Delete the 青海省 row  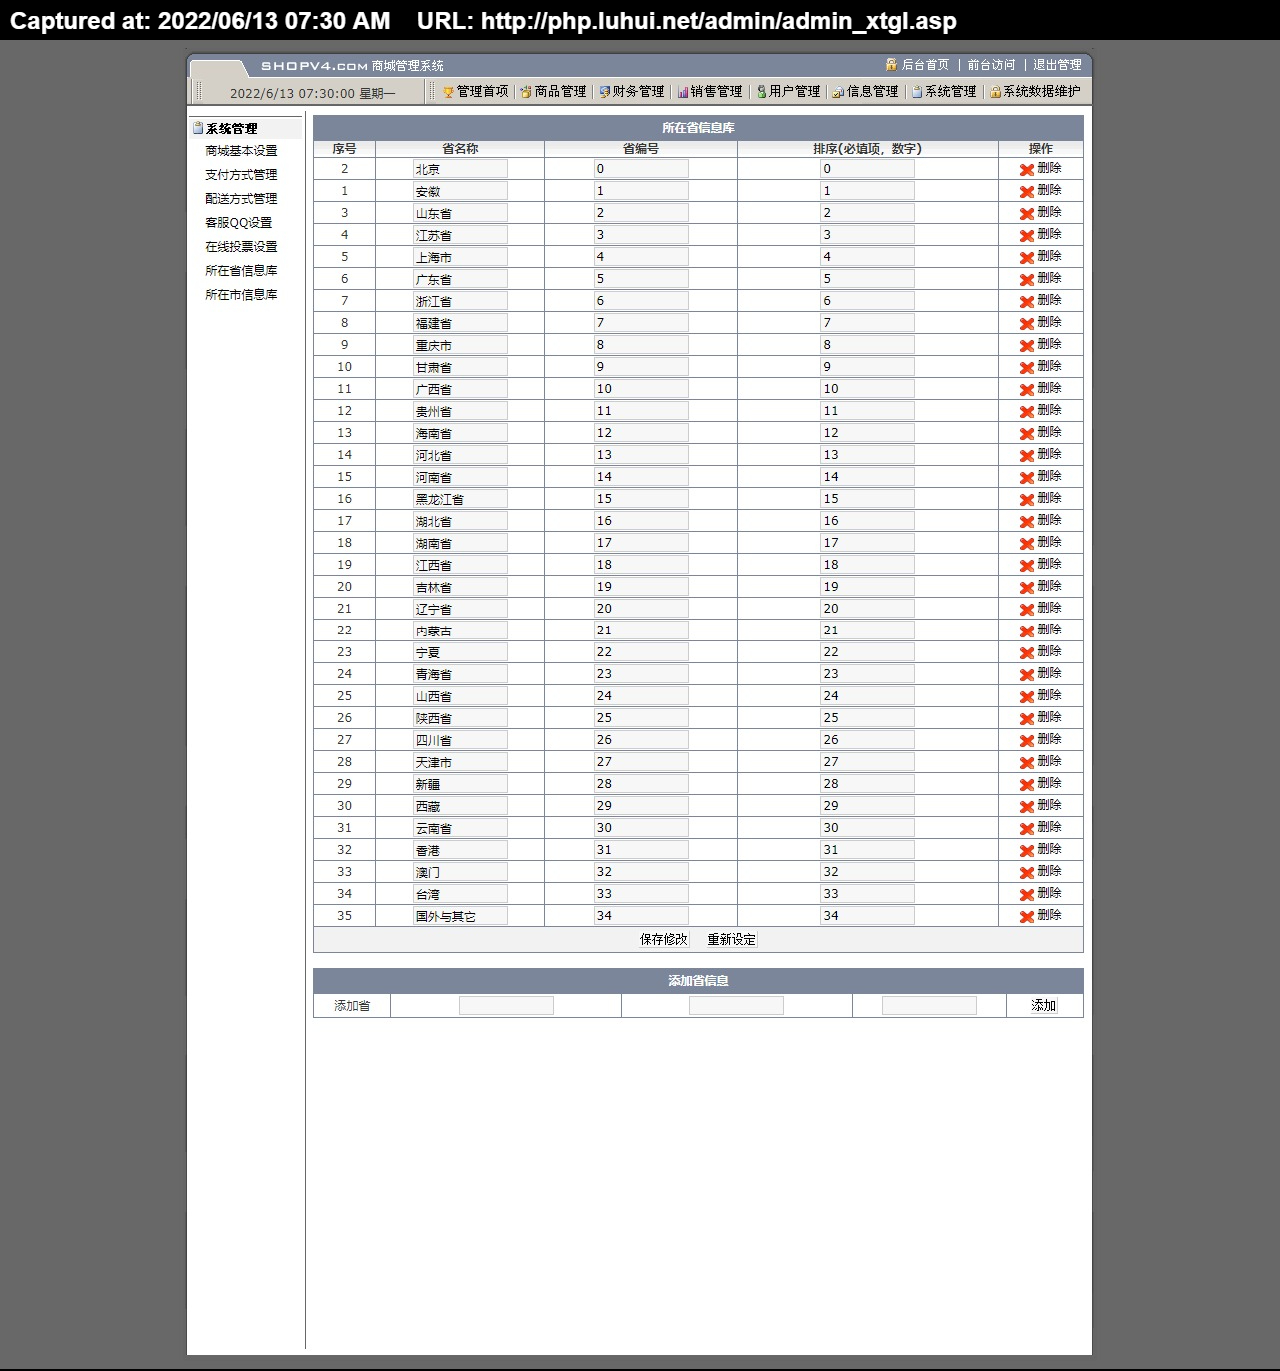1040,674
